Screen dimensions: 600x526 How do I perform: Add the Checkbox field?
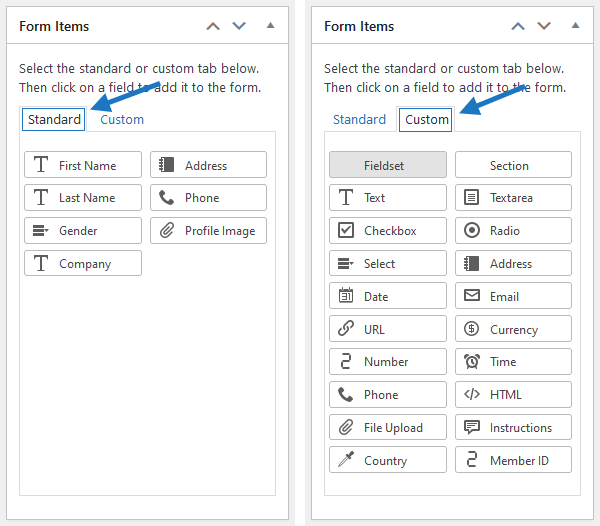click(387, 231)
